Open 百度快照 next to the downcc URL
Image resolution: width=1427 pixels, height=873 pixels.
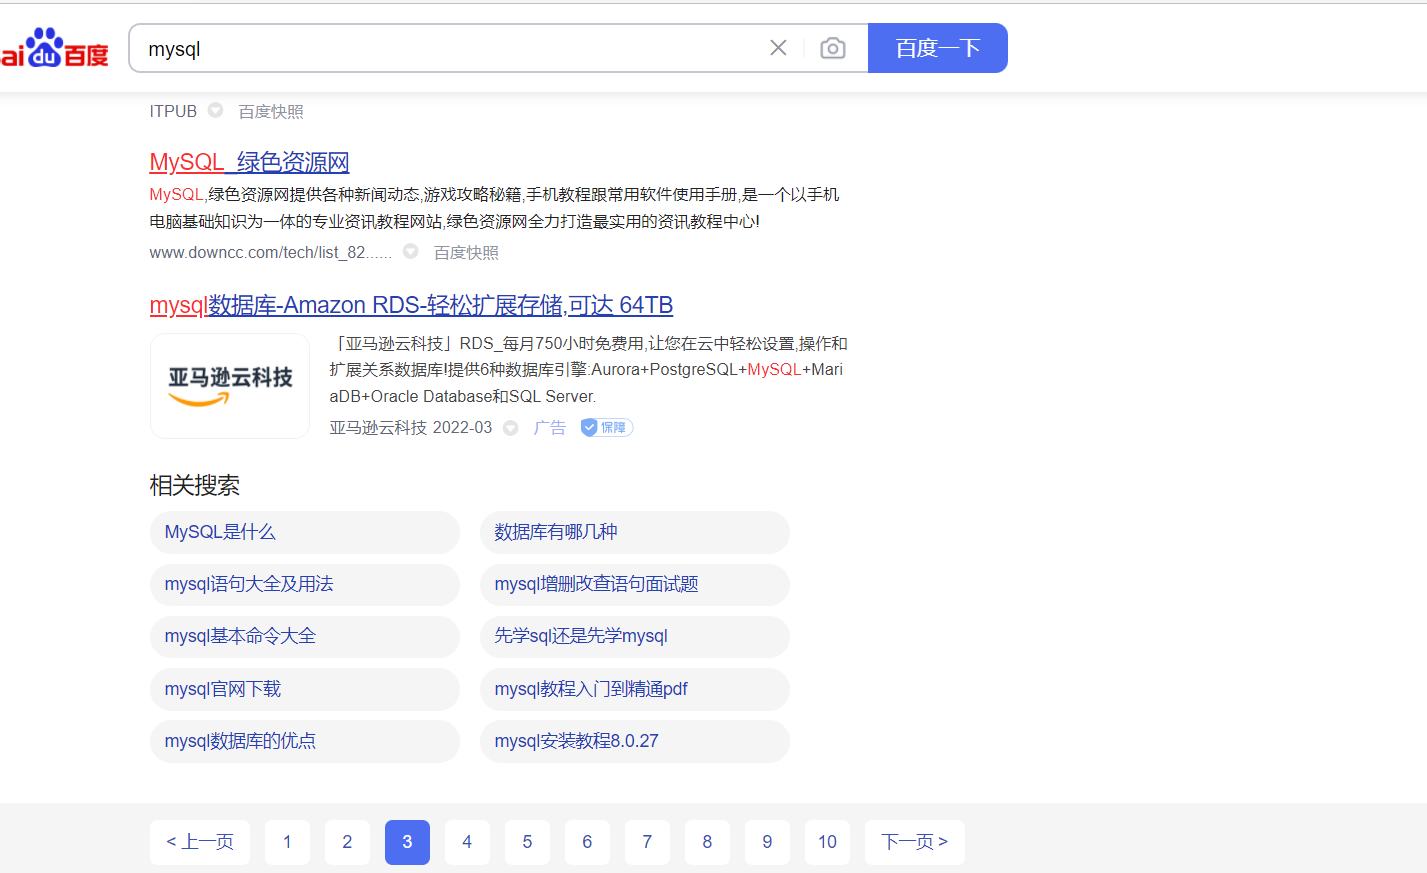pyautogui.click(x=466, y=253)
